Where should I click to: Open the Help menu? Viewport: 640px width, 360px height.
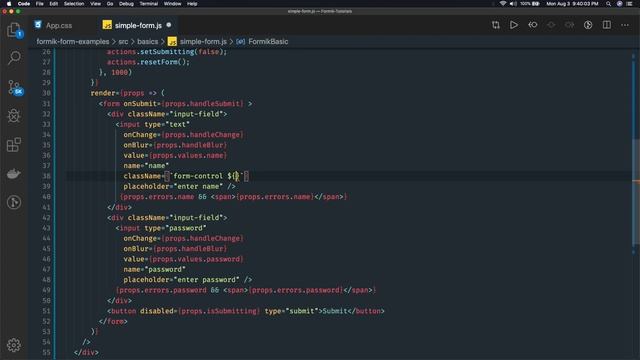tap(192, 4)
